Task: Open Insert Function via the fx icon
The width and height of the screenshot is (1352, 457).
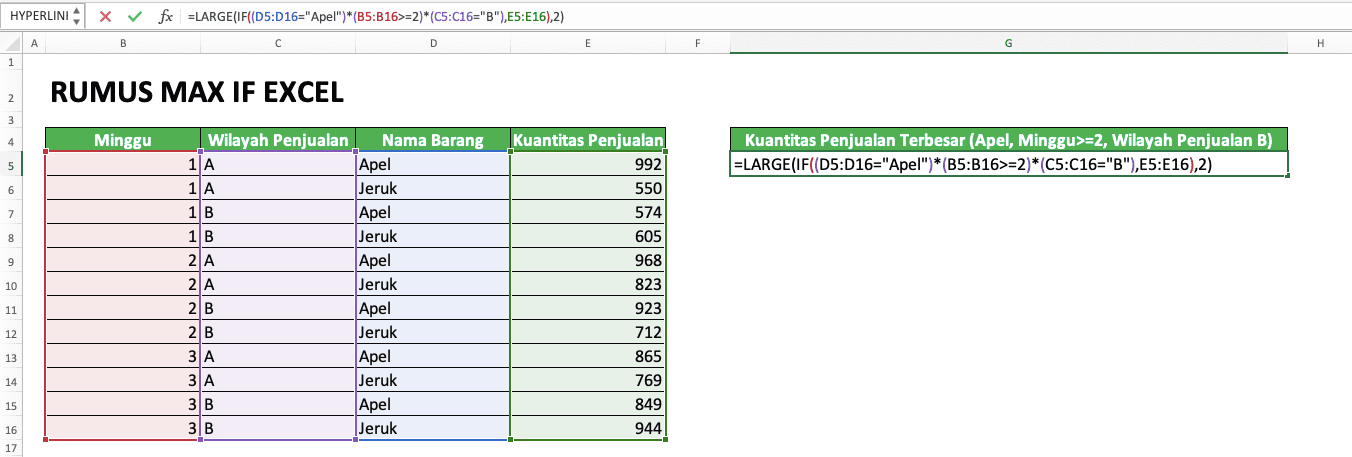Action: pos(166,17)
